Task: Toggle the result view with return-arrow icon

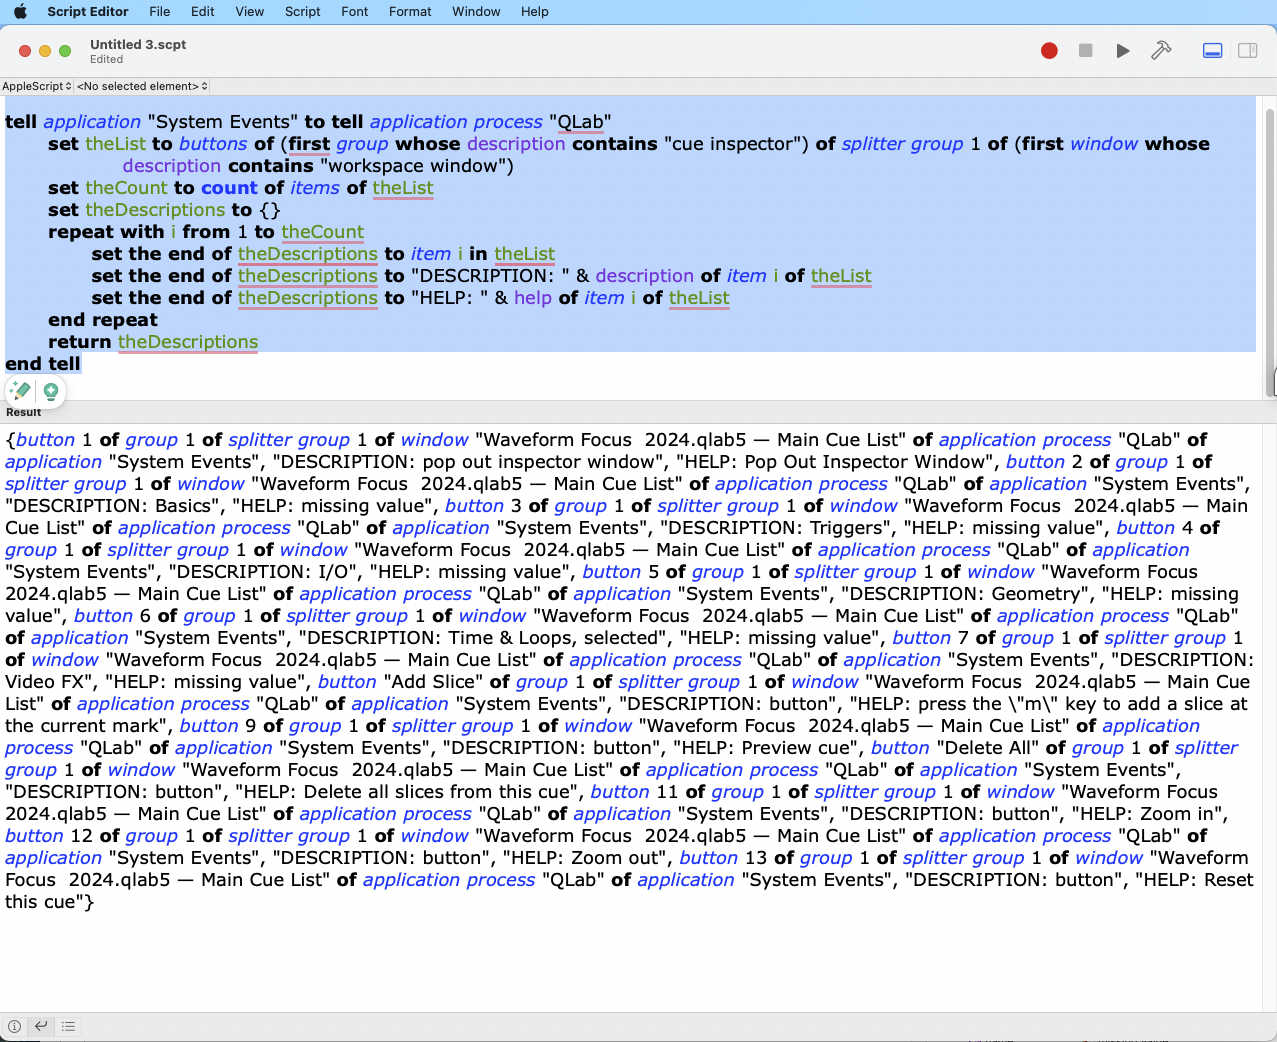Action: pyautogui.click(x=41, y=1026)
